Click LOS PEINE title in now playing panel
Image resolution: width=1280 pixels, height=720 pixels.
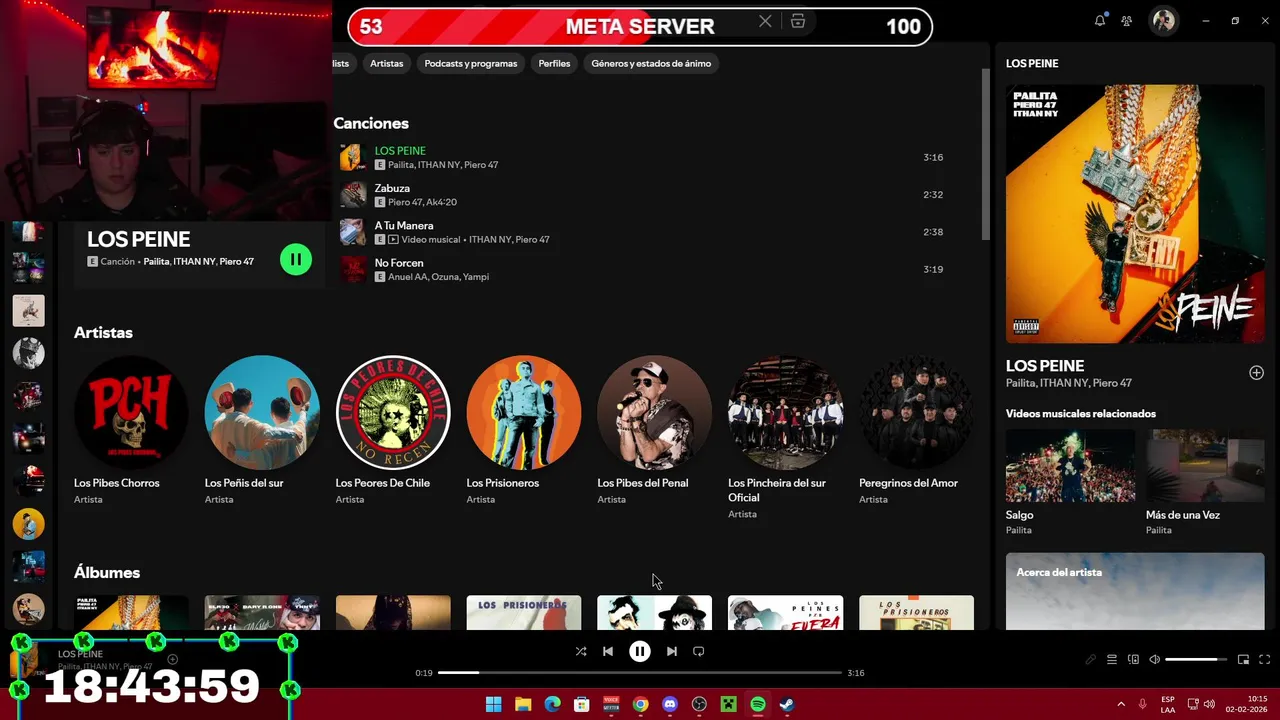1045,366
